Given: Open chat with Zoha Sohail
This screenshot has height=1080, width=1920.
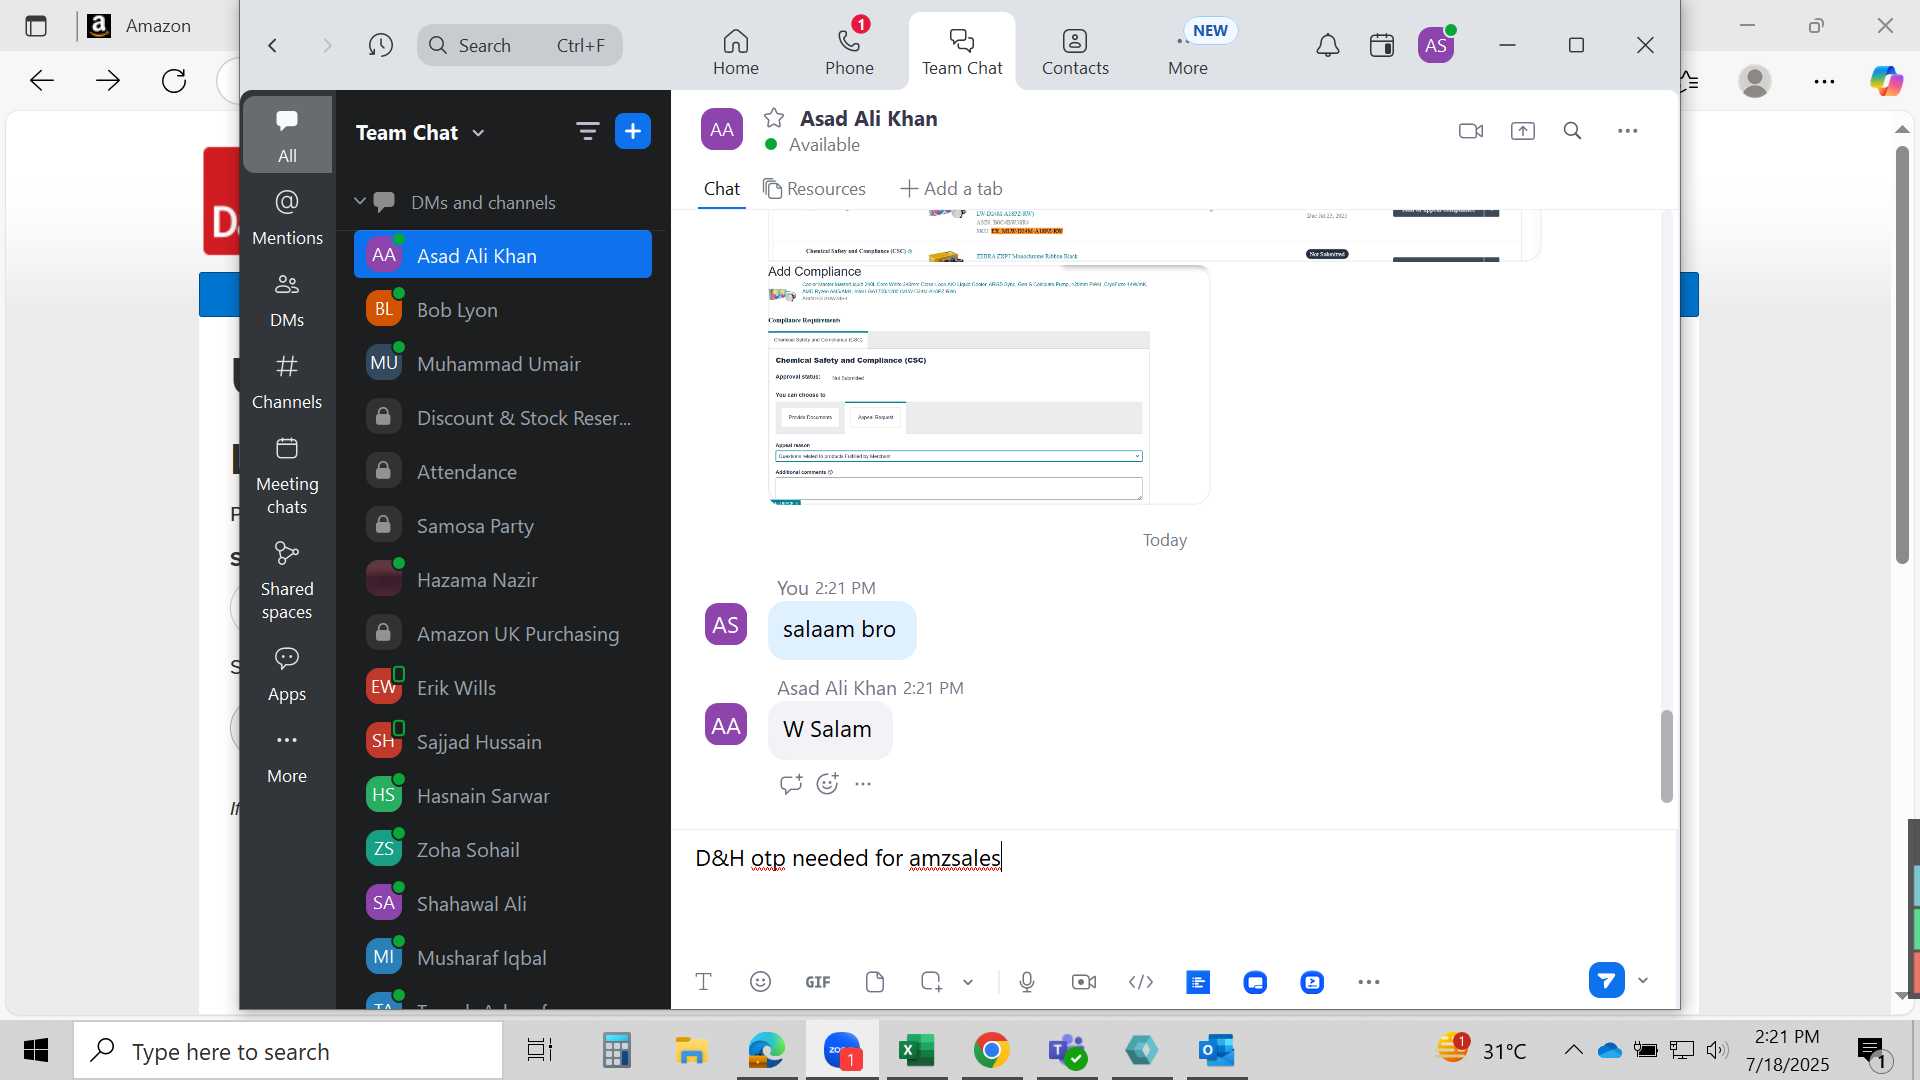Looking at the screenshot, I should tap(503, 850).
